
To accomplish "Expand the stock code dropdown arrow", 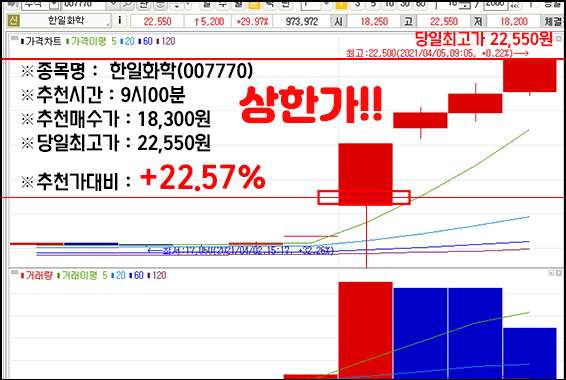I will [113, 5].
